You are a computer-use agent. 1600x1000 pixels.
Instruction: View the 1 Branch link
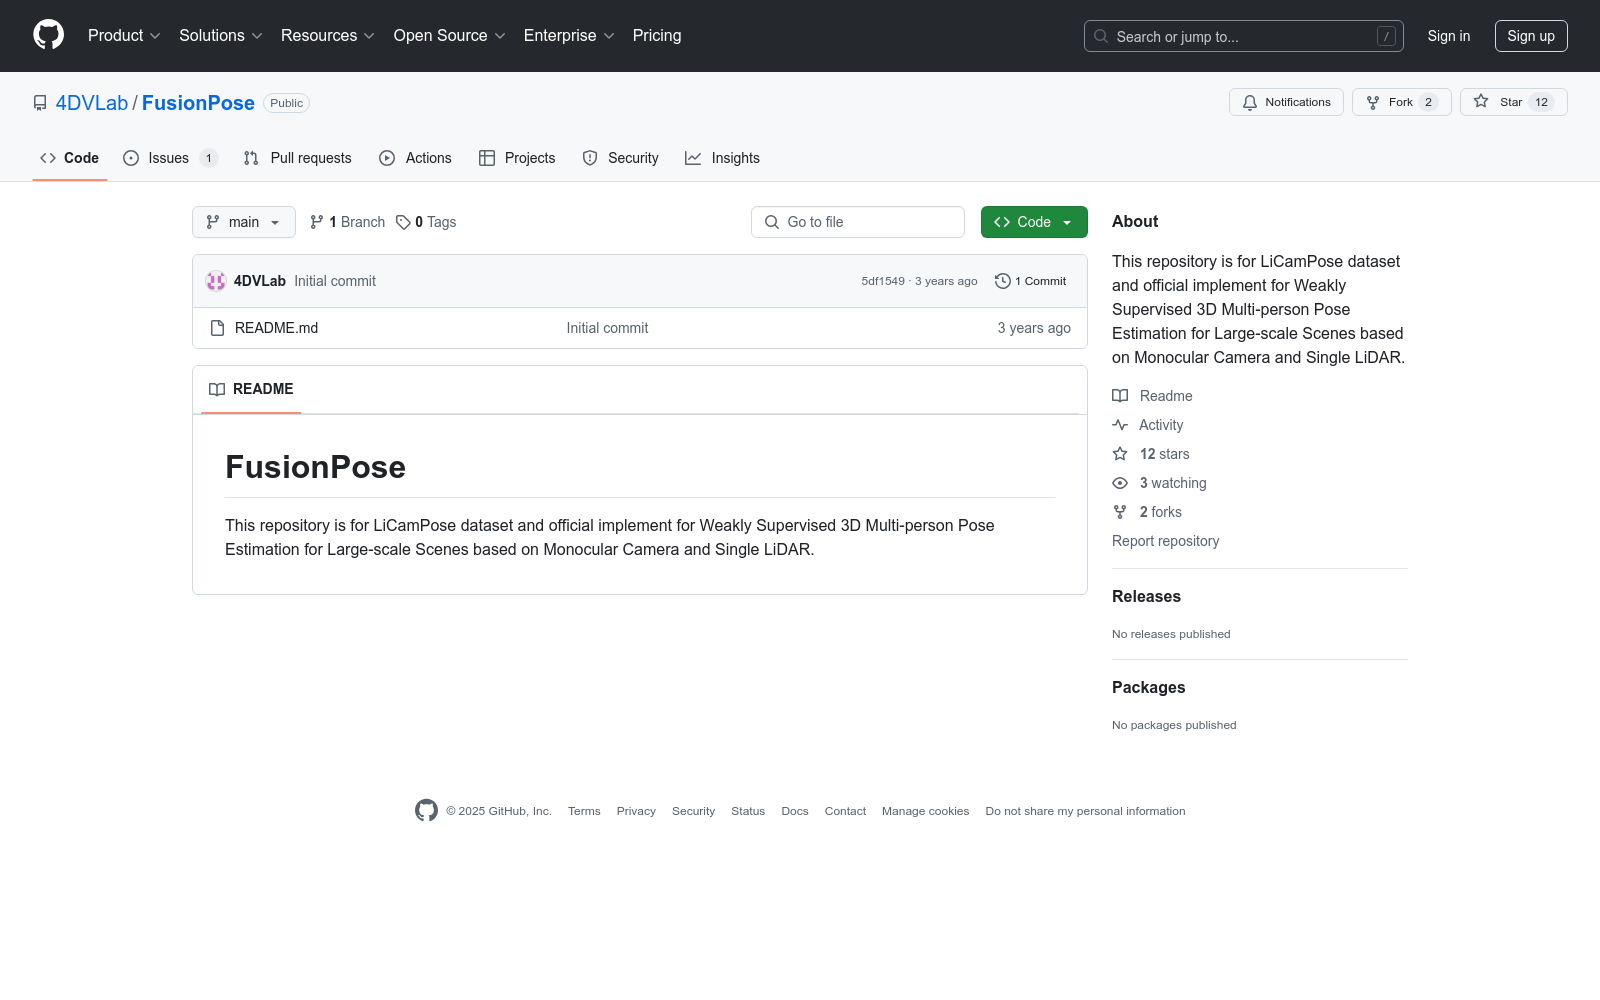point(347,222)
